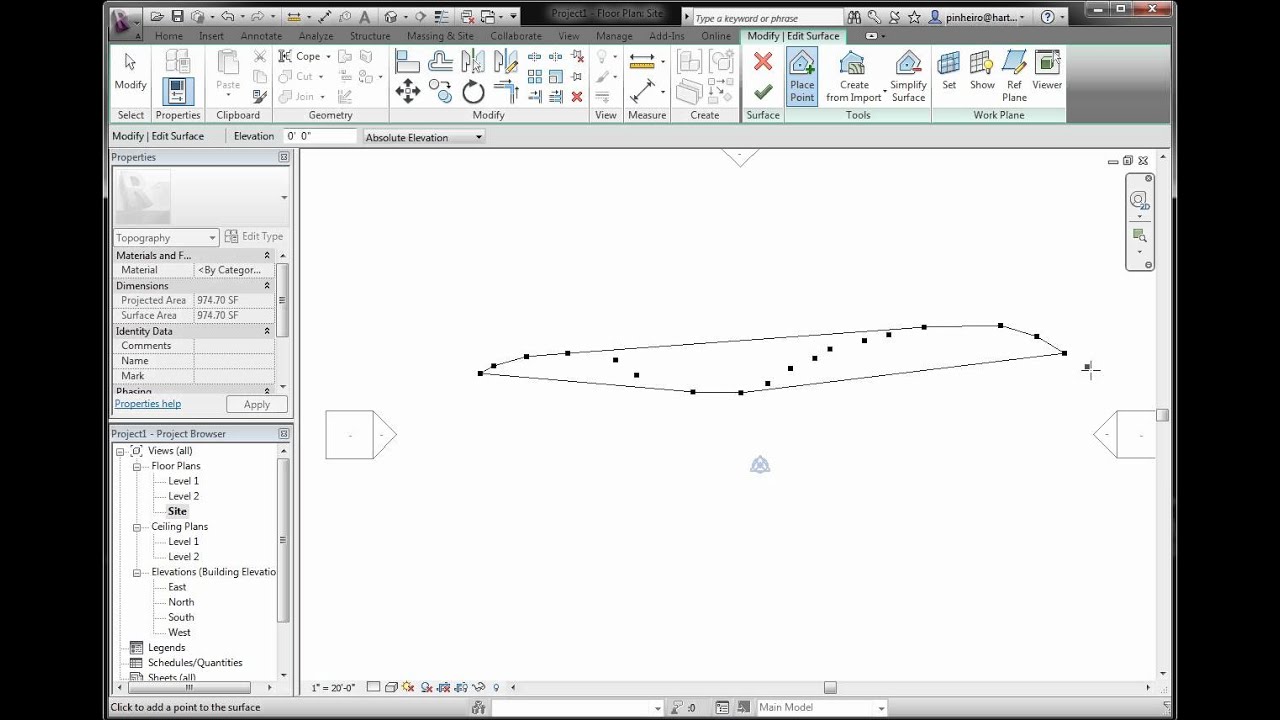Select the Rotate tool in Modify panel
The image size is (1280, 720).
472,92
